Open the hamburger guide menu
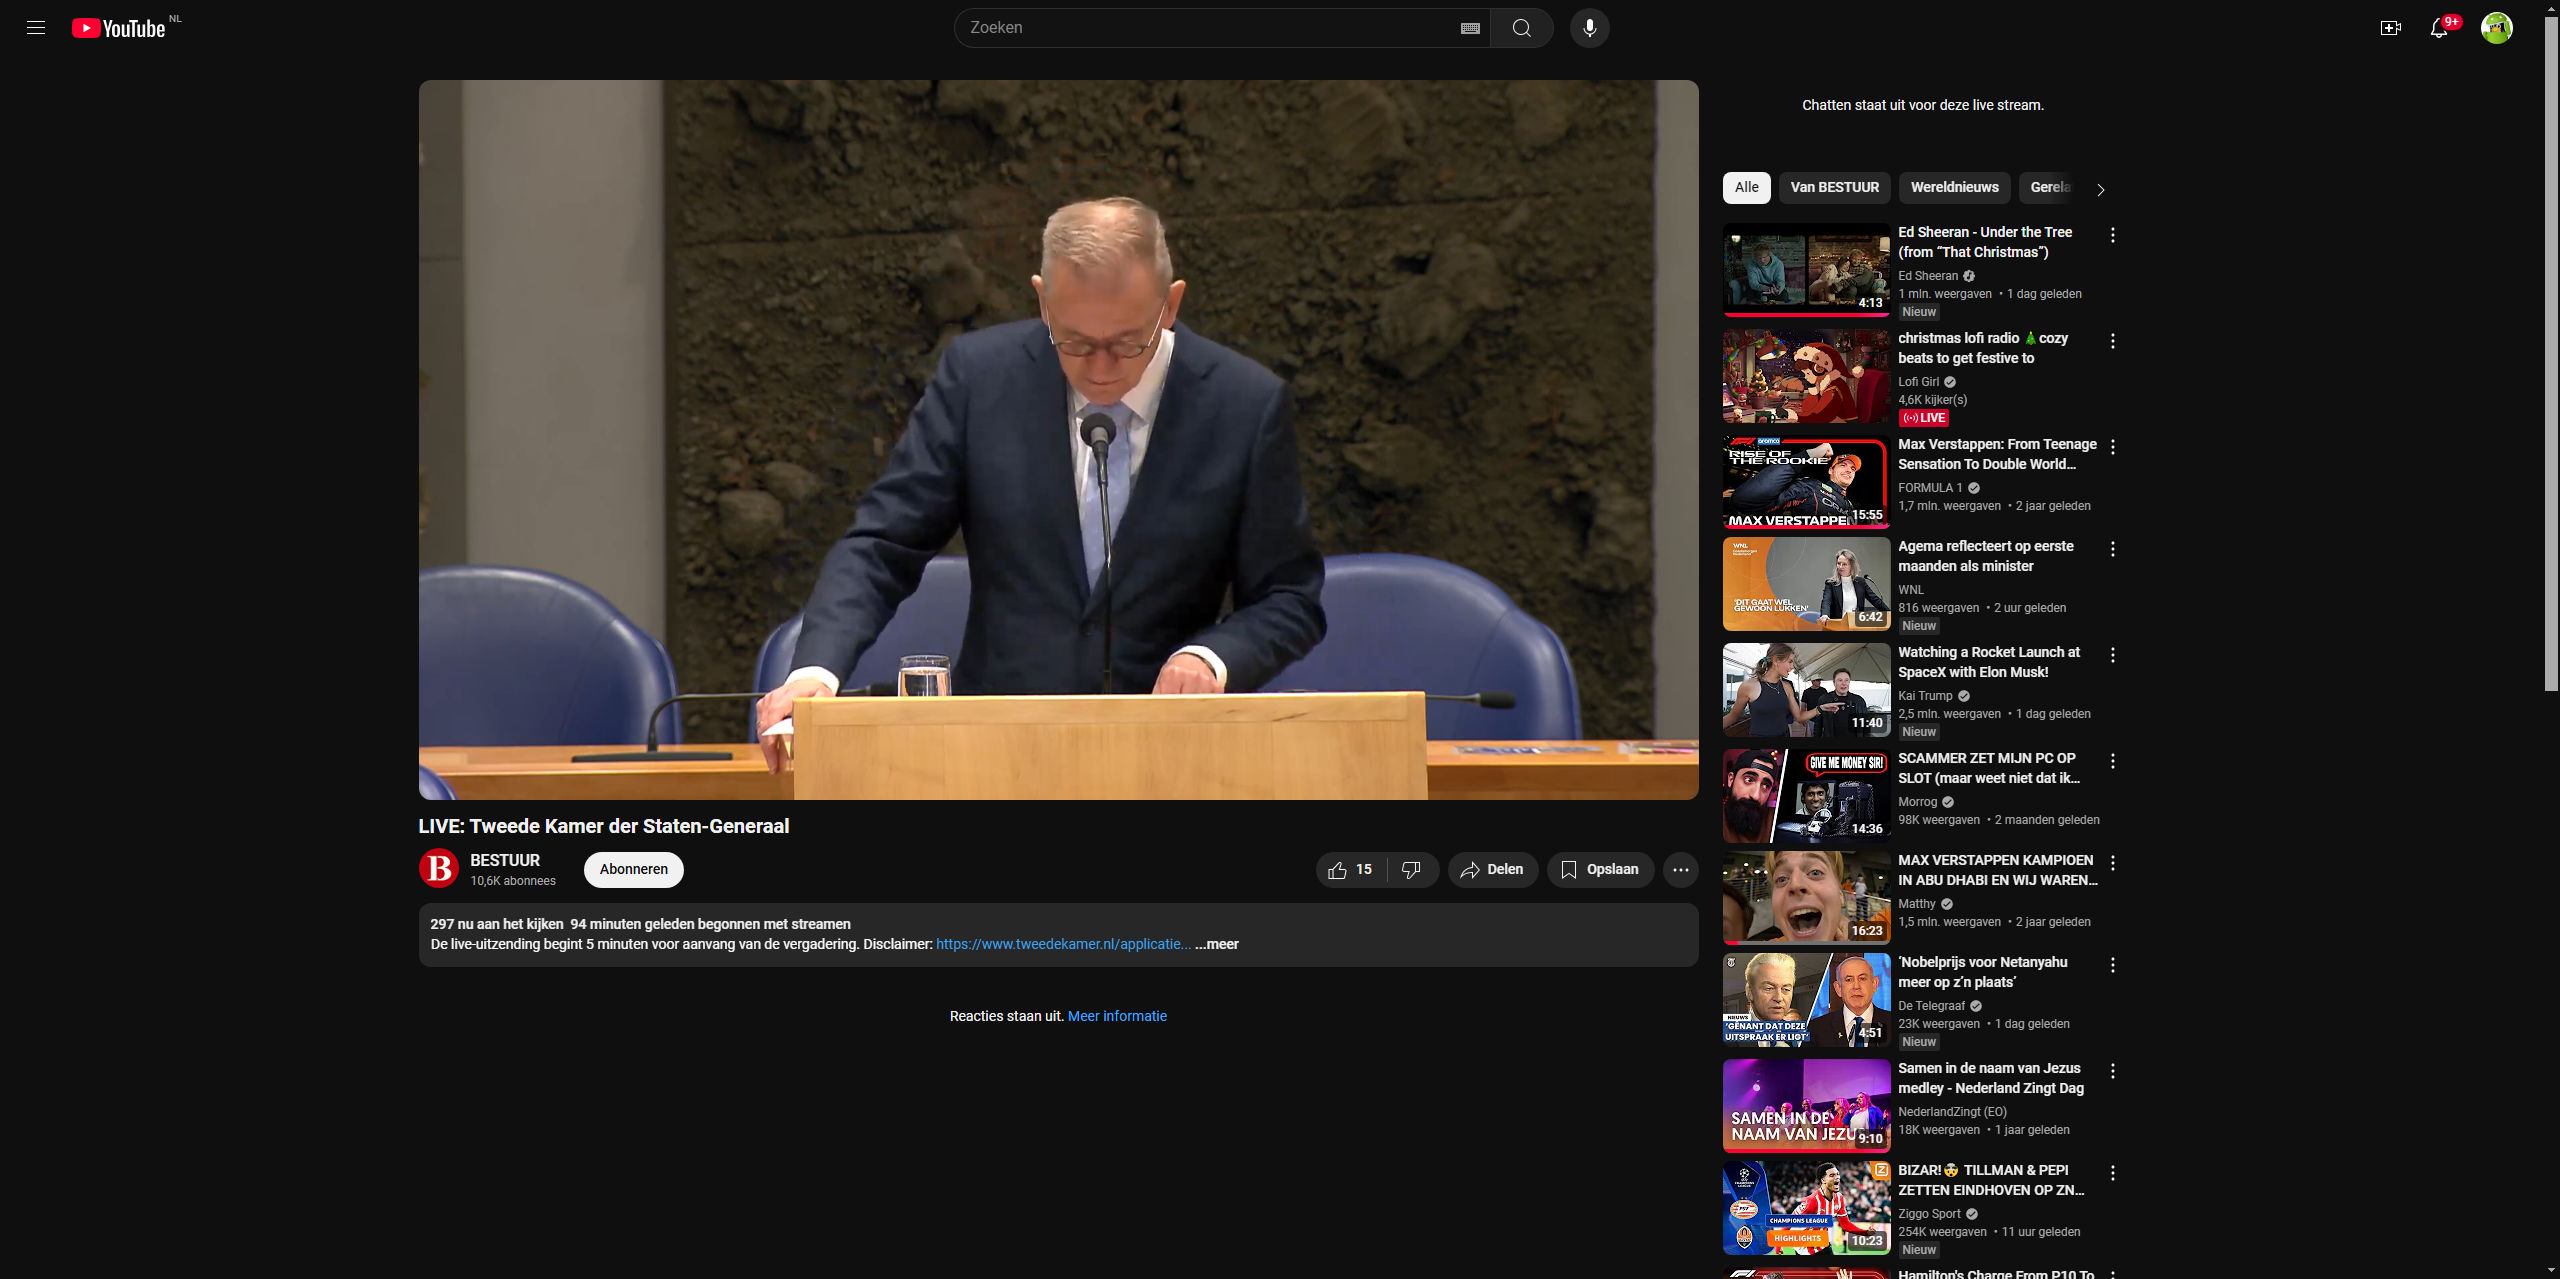Screen dimensions: 2560x1279 [36, 28]
